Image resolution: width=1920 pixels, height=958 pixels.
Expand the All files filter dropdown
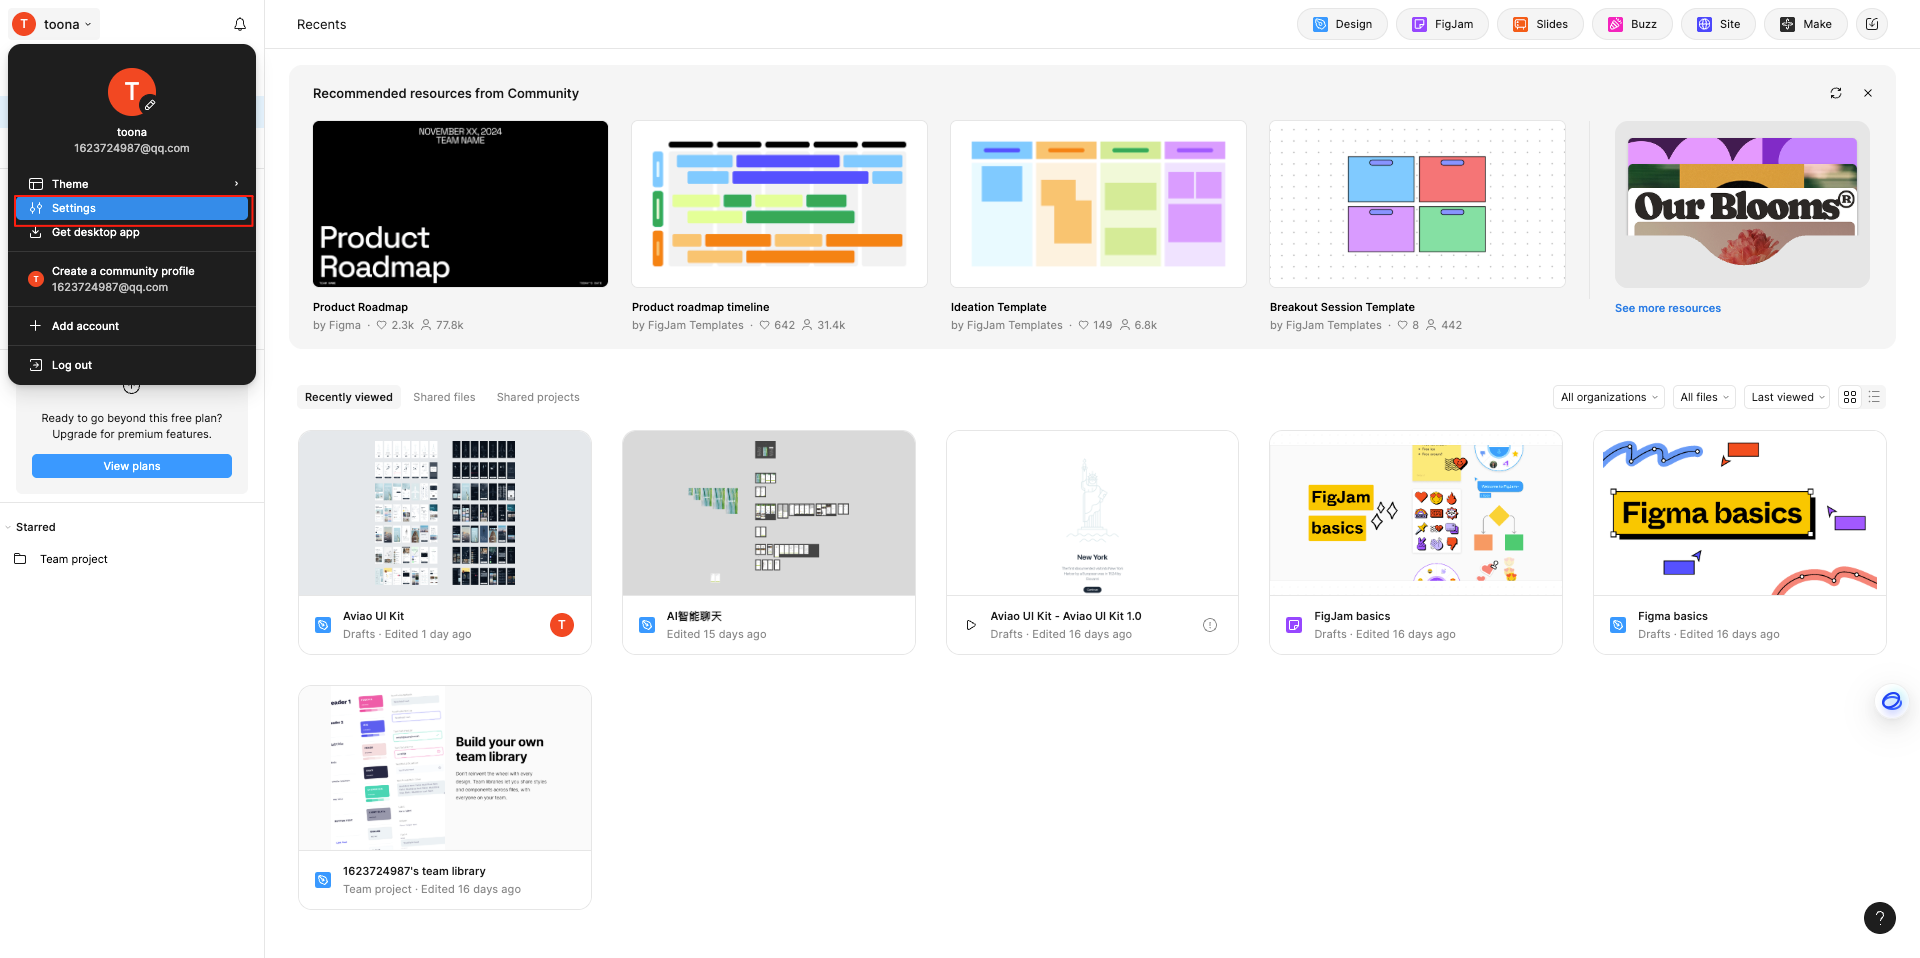(x=1704, y=397)
